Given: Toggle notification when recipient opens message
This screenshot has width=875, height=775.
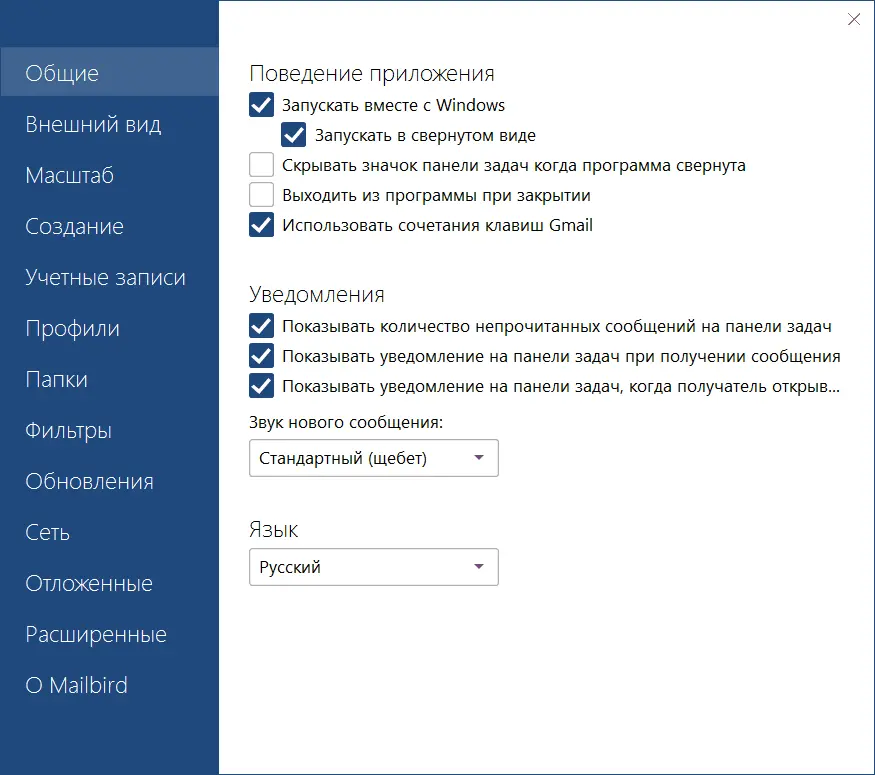Looking at the screenshot, I should pyautogui.click(x=262, y=386).
